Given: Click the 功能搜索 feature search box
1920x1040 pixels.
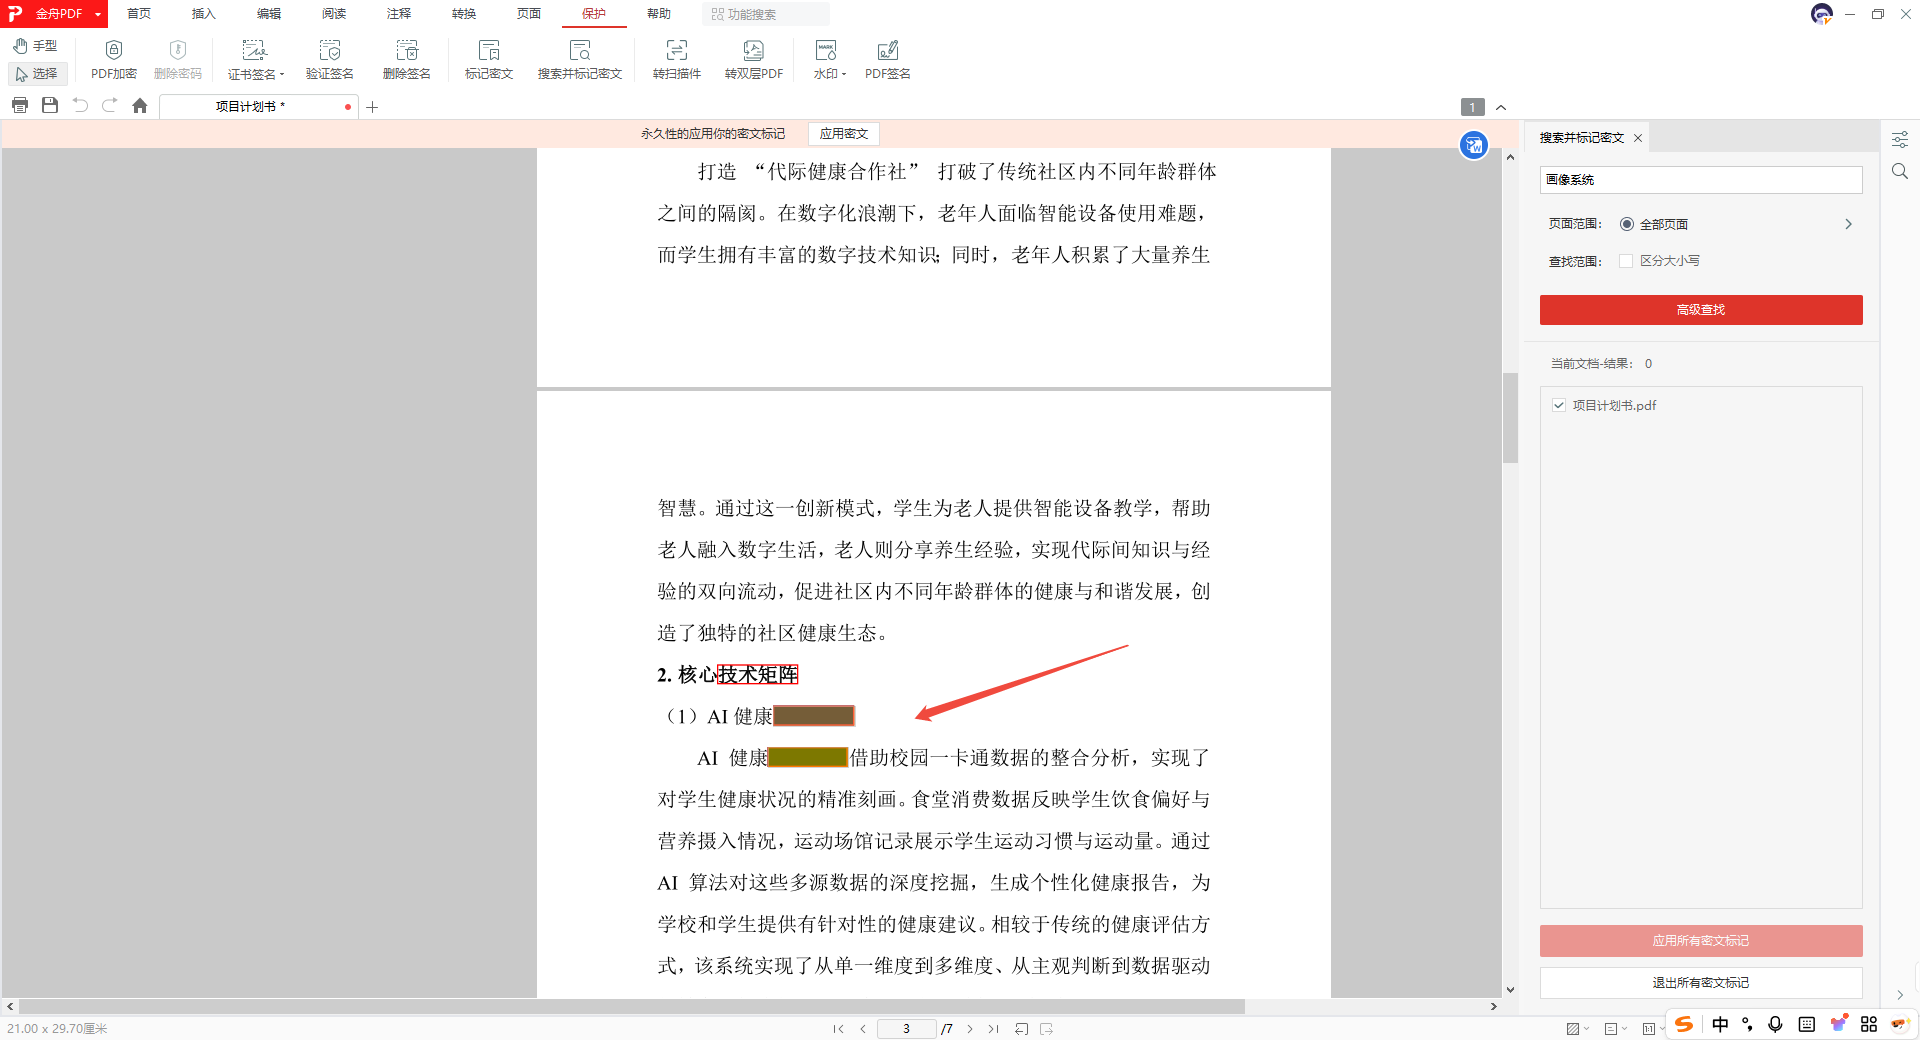Looking at the screenshot, I should [766, 14].
